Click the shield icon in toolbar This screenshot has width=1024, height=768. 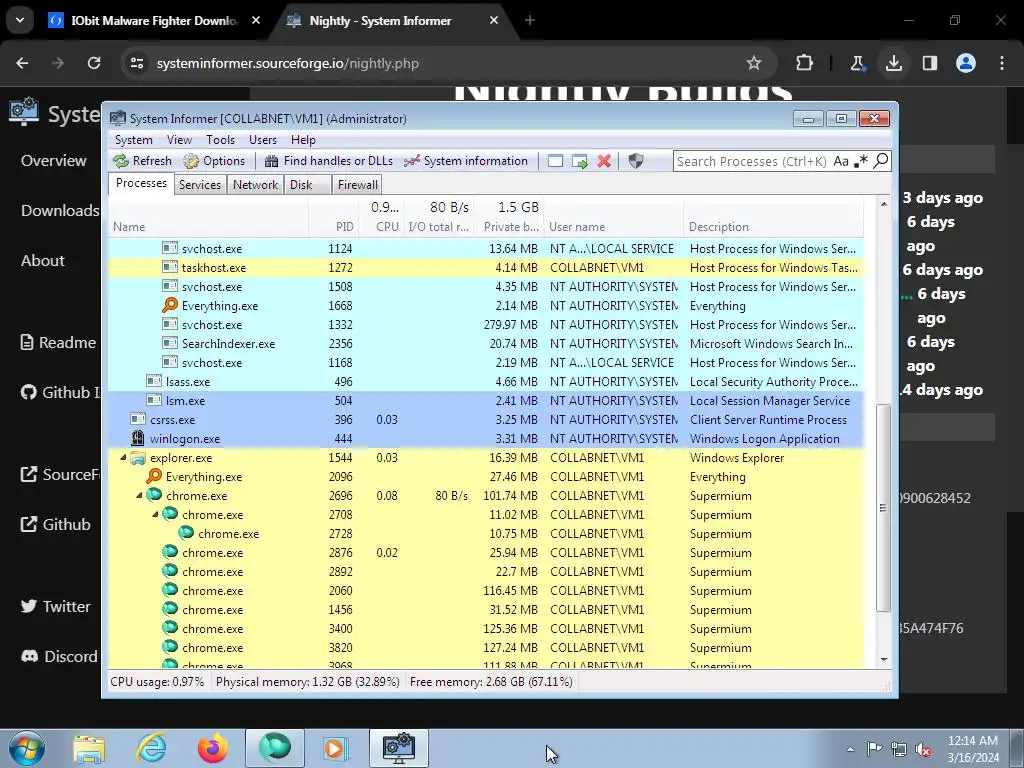click(x=635, y=161)
